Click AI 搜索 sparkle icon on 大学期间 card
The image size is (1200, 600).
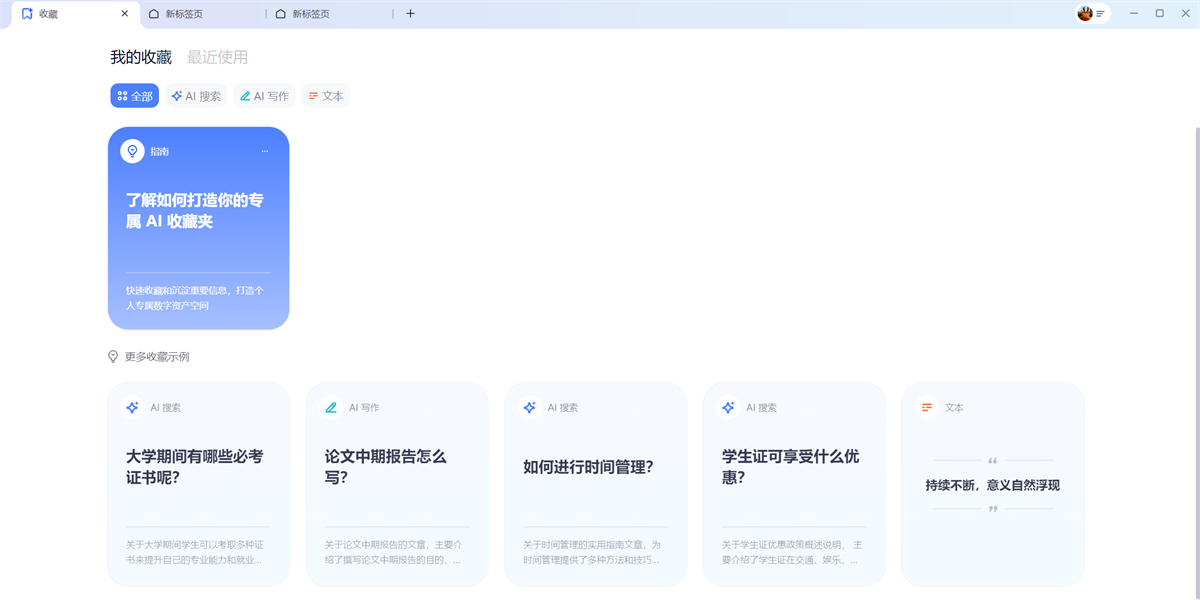point(132,408)
